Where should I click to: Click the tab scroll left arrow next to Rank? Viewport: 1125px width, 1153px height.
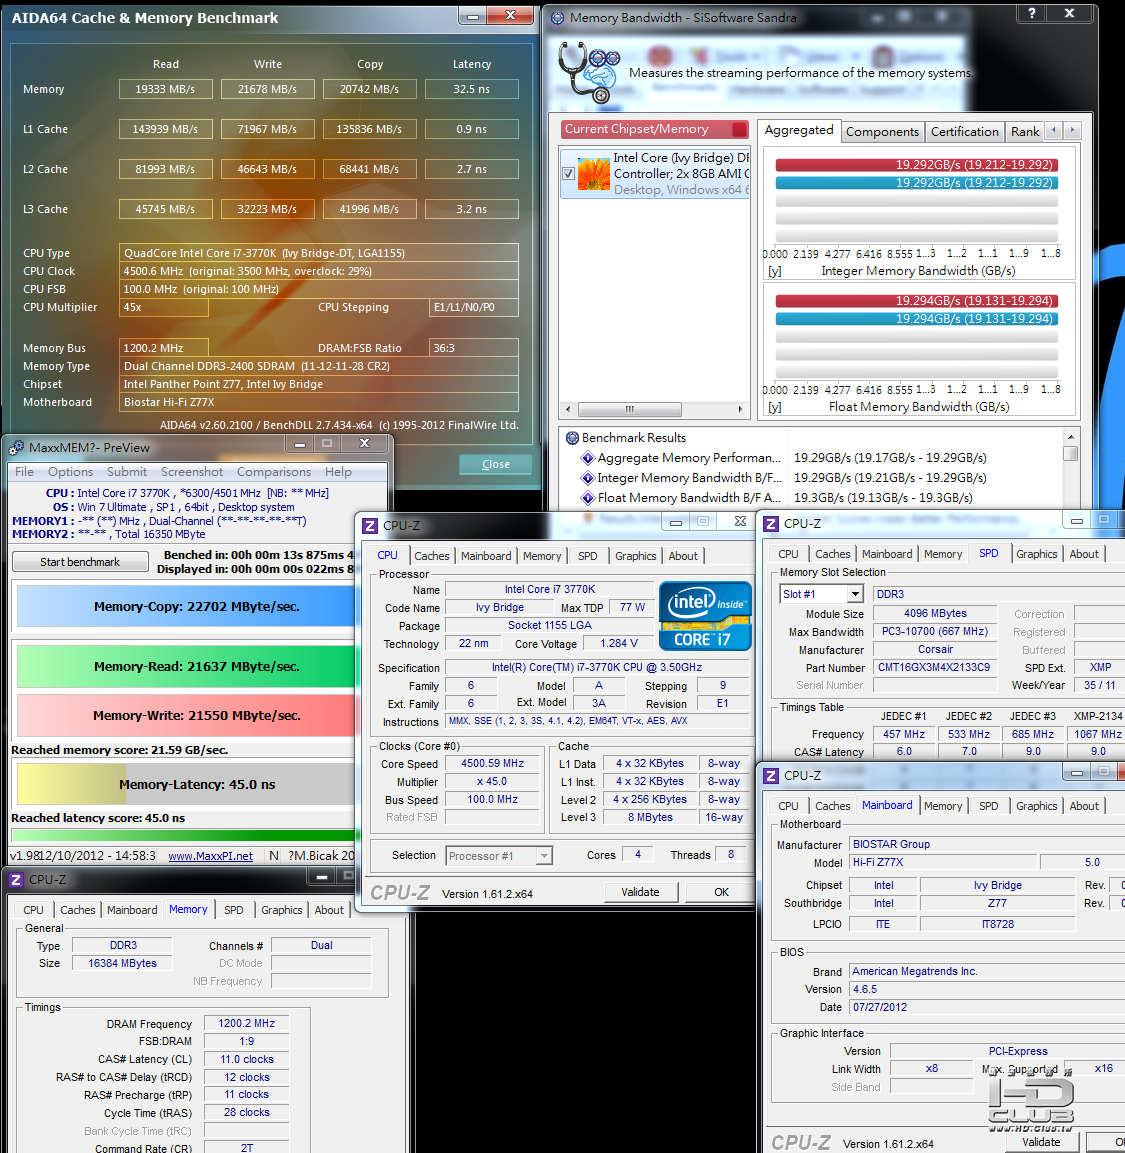(x=1054, y=130)
